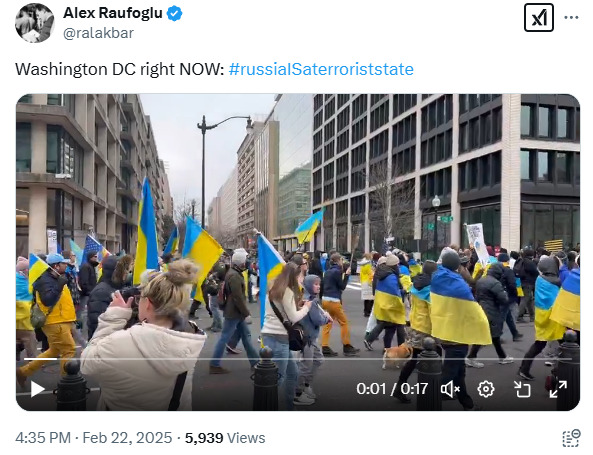The height and width of the screenshot is (455, 593).
Task: Click the bottom-right post analysis icon
Action: pos(571,438)
